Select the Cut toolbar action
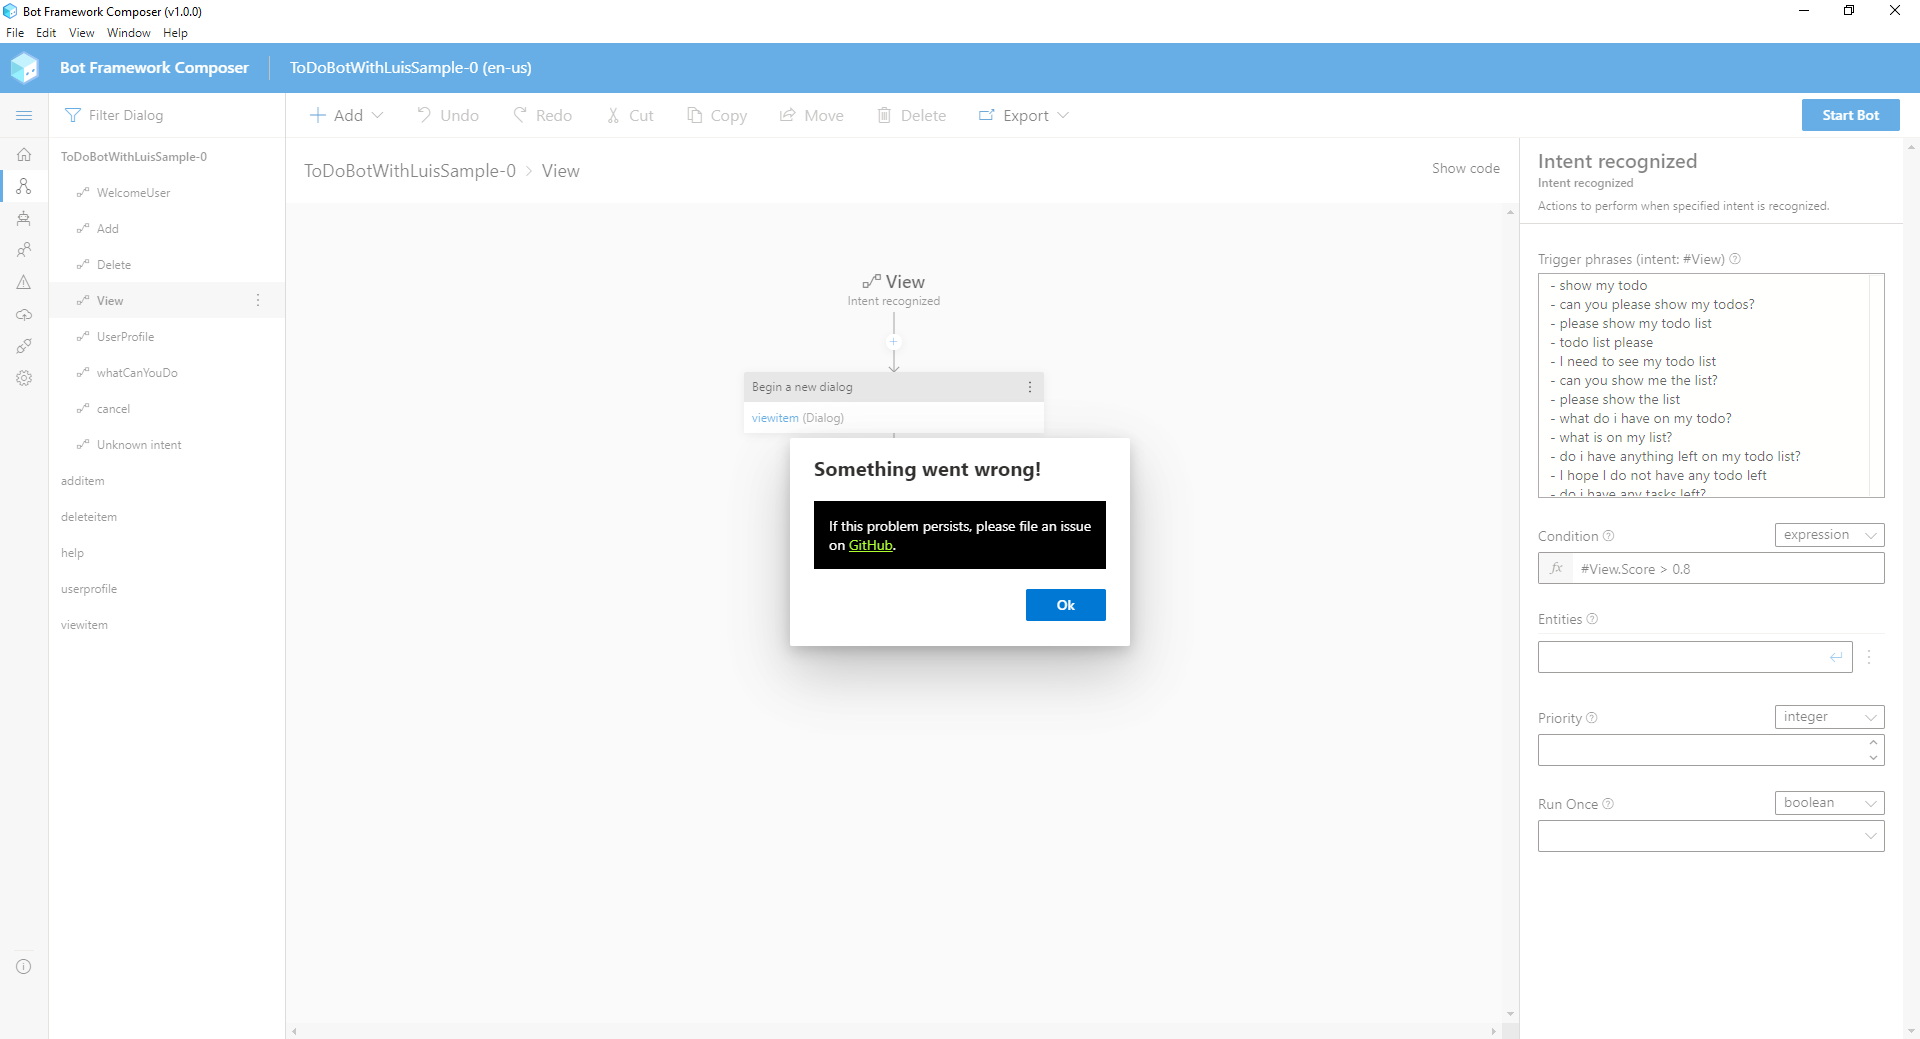The image size is (1920, 1039). click(630, 115)
